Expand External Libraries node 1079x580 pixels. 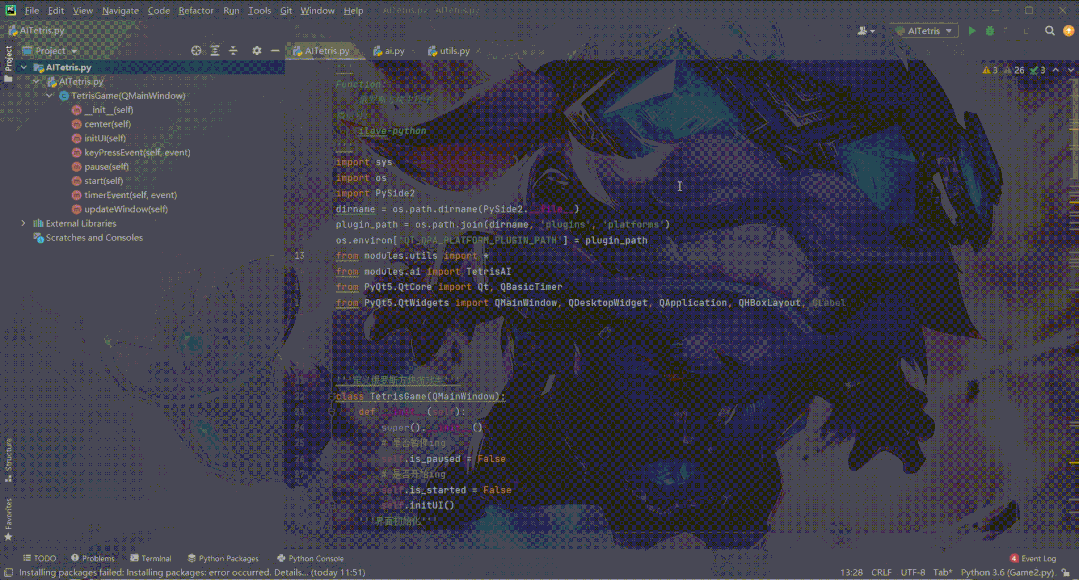pos(23,224)
